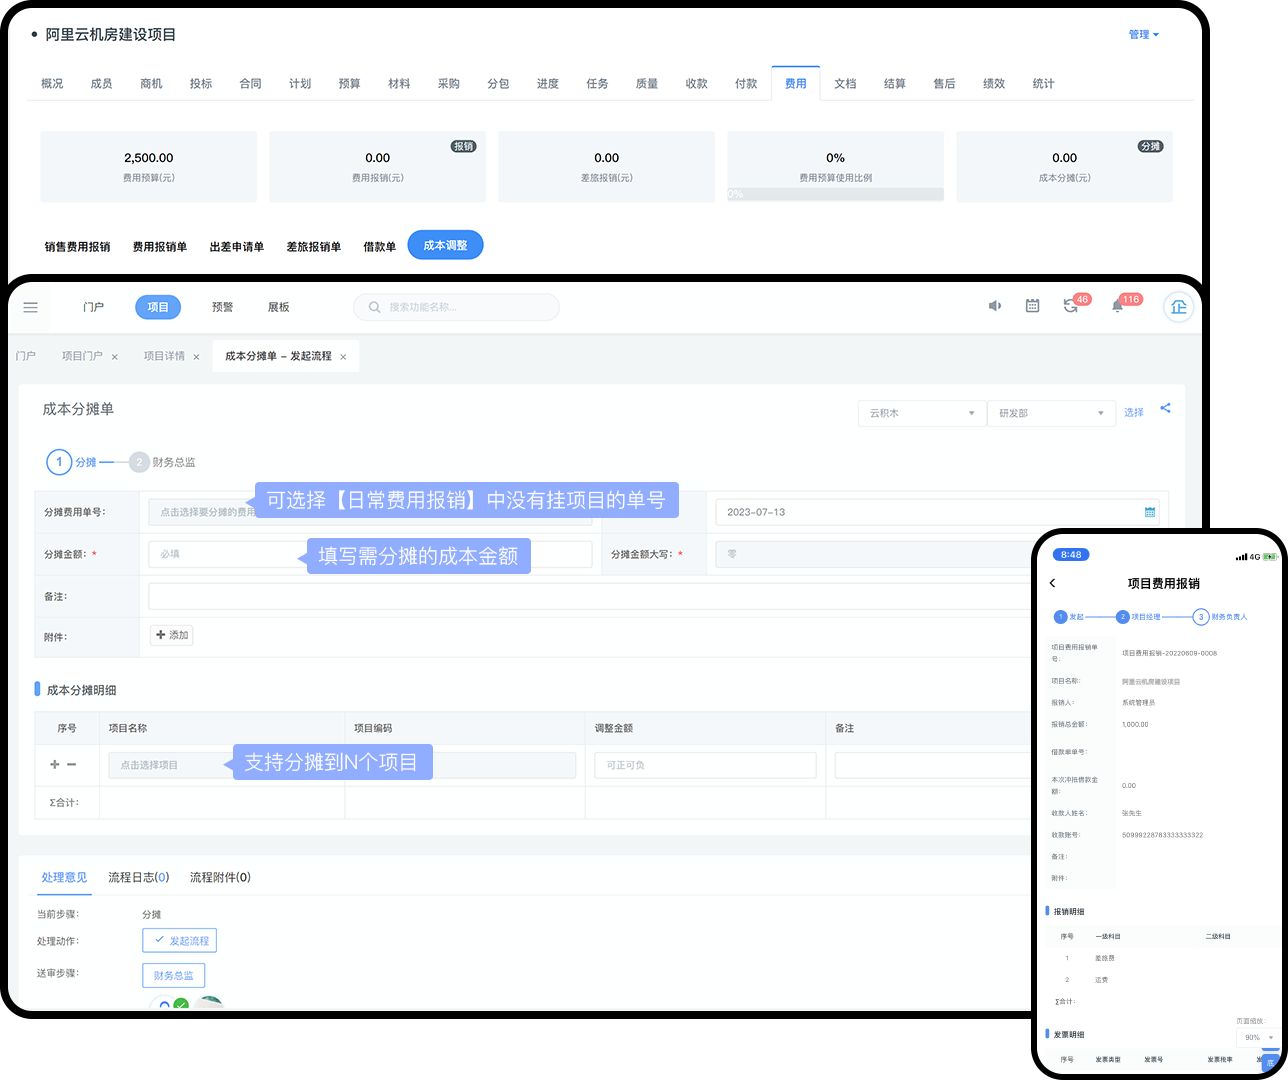
Task: Go back using the mobile back arrow
Action: coord(1052,583)
